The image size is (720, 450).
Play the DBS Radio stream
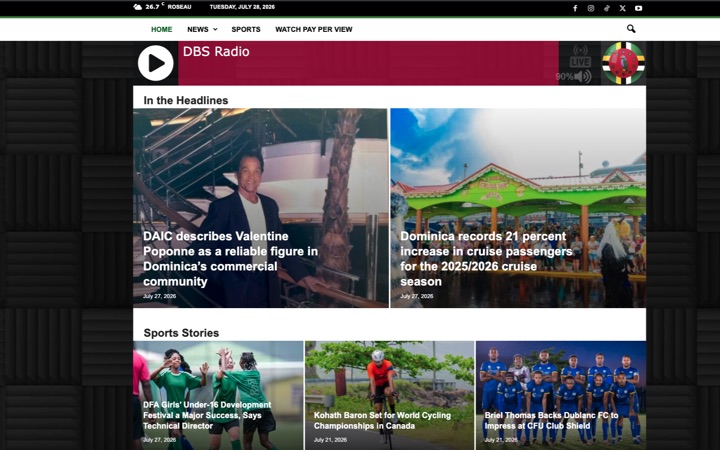click(x=156, y=63)
